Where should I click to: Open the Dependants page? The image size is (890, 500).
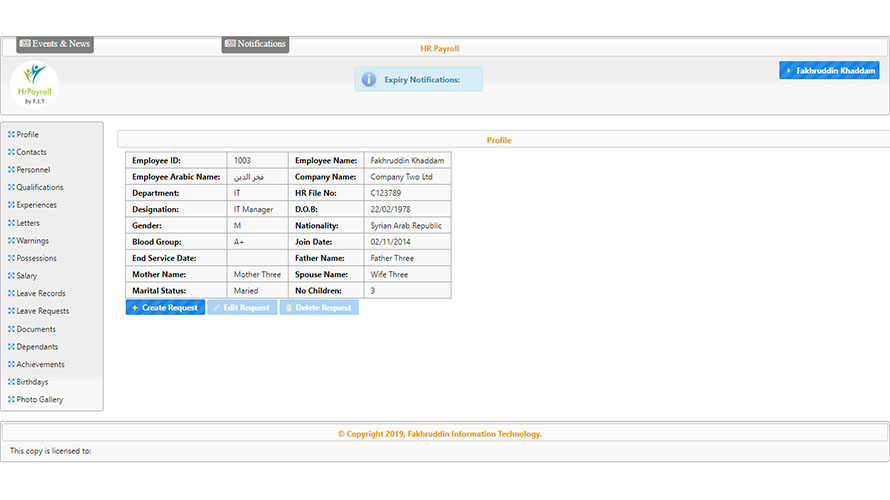click(37, 347)
